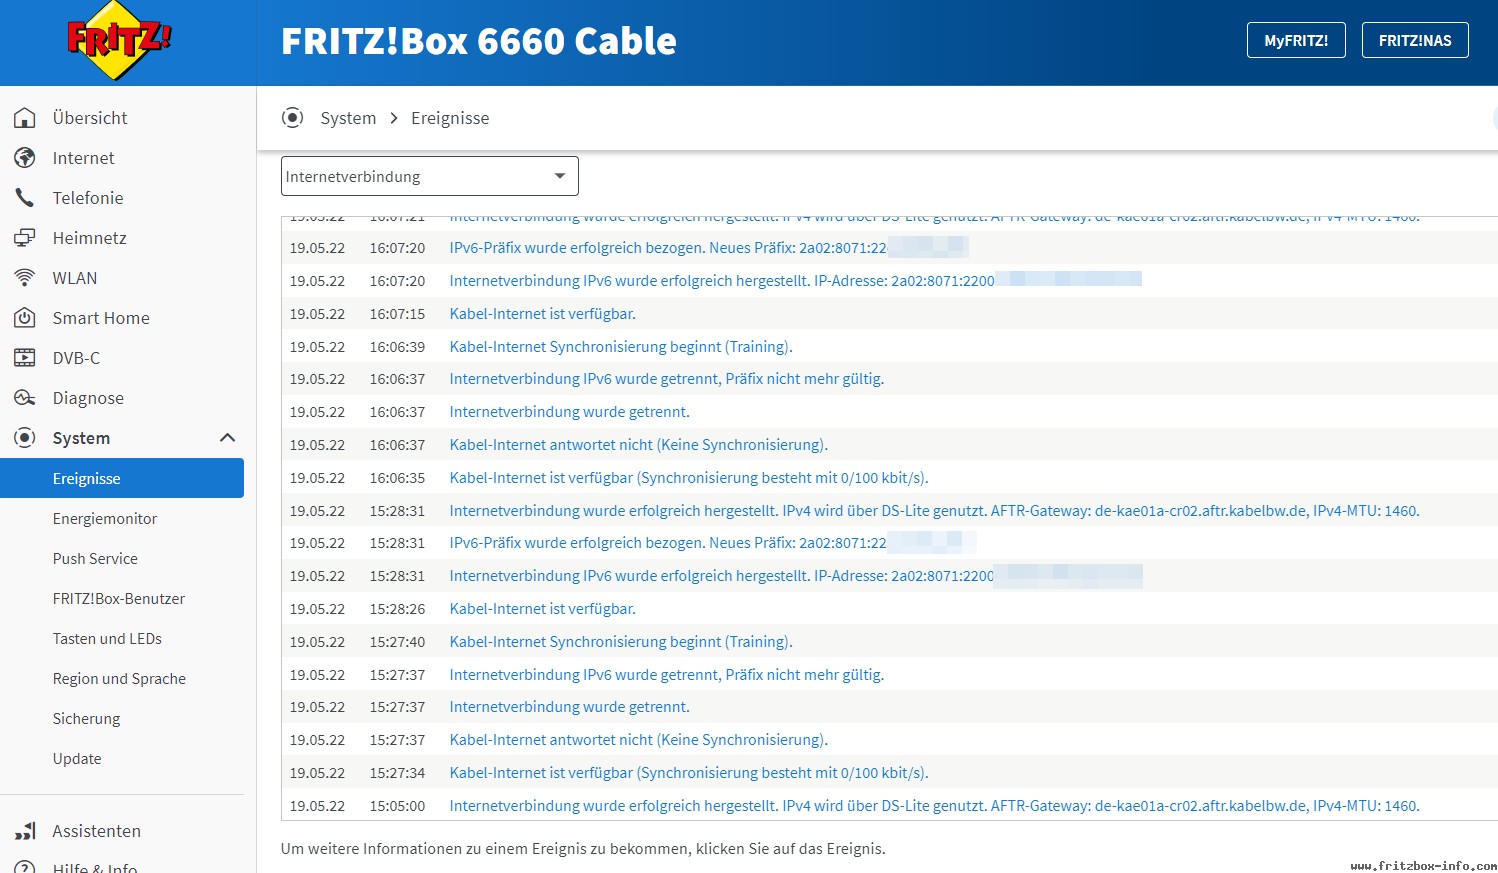Open the 15:28:26 Kabel-Internet ist verfügbar event
Screen dimensions: 1498x873
click(x=542, y=609)
